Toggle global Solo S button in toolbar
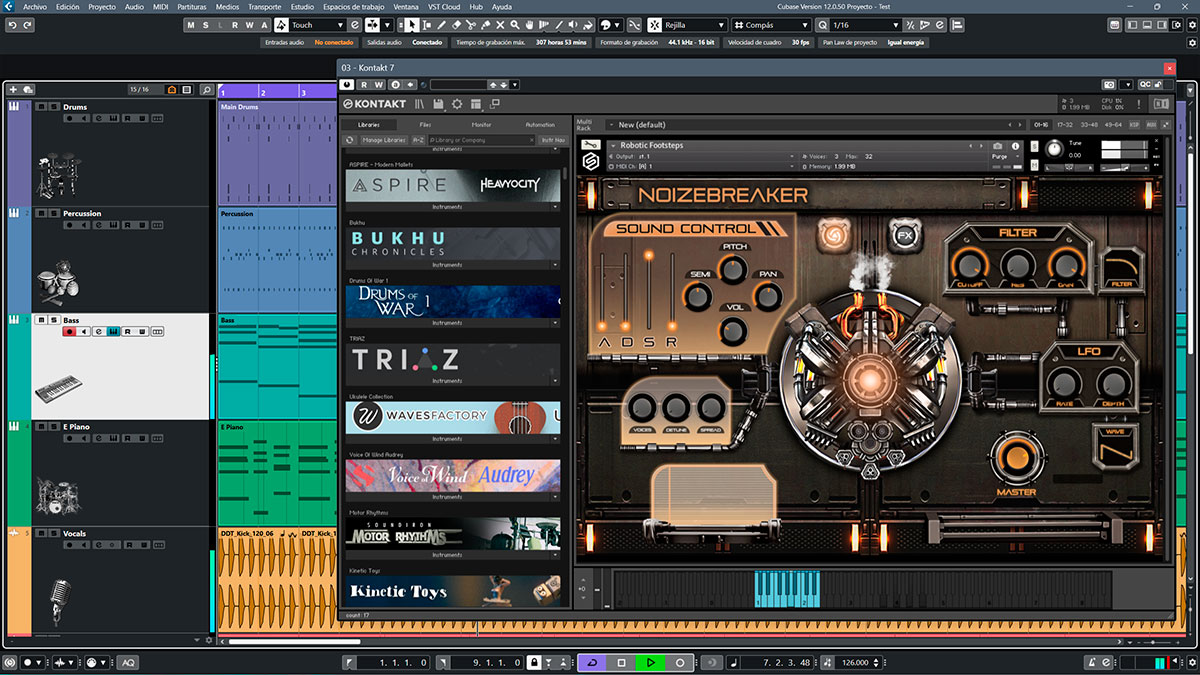 click(205, 24)
